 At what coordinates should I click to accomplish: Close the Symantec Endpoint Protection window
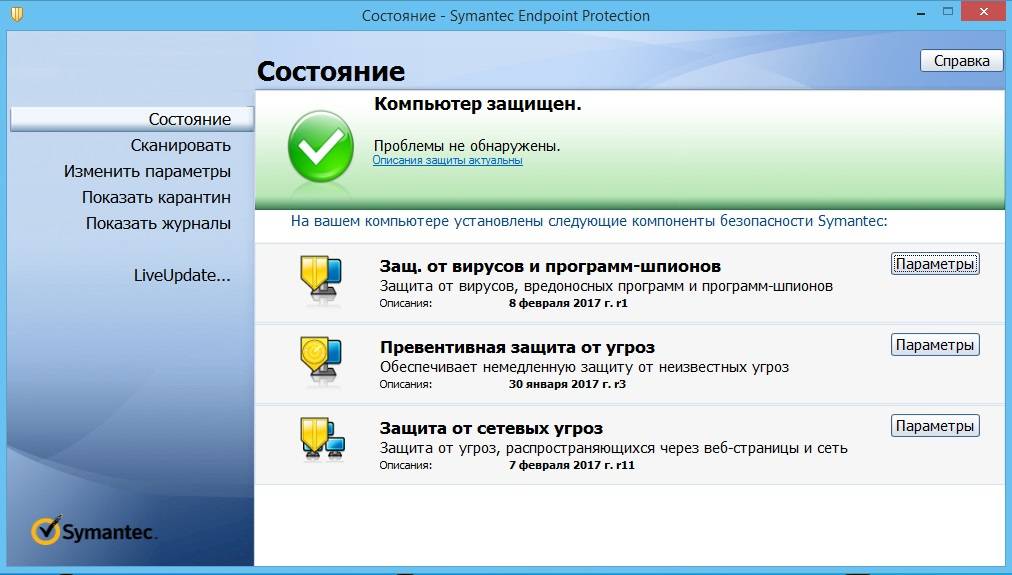[984, 12]
